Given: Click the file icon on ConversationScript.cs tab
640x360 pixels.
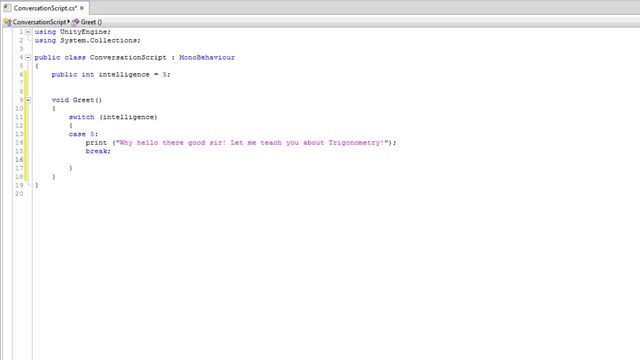Looking at the screenshot, I should coord(7,8).
